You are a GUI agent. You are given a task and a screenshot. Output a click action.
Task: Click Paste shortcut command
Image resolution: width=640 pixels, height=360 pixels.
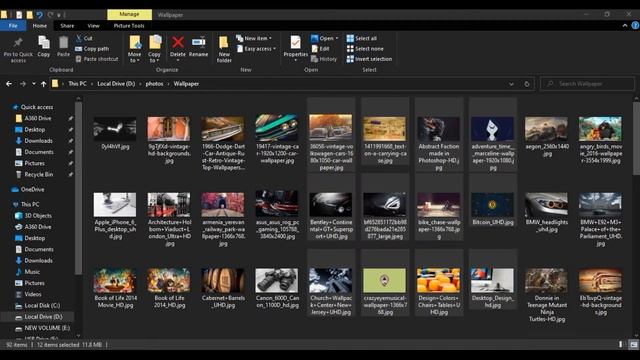point(97,59)
